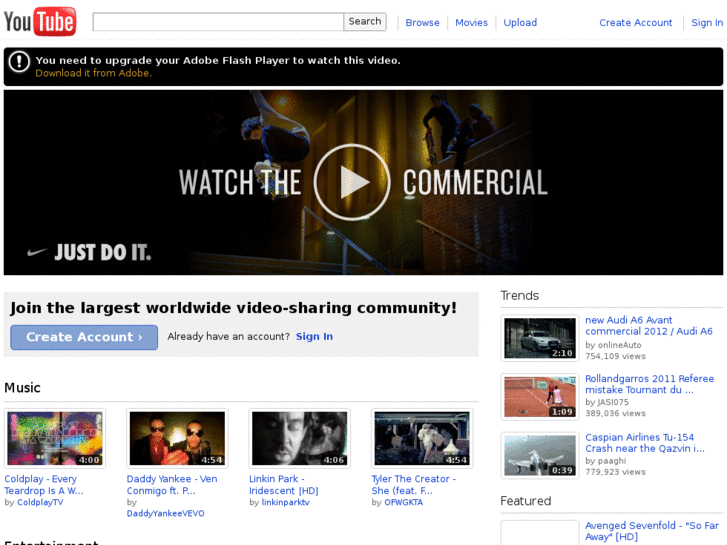Open the Movies menu link

click(472, 23)
